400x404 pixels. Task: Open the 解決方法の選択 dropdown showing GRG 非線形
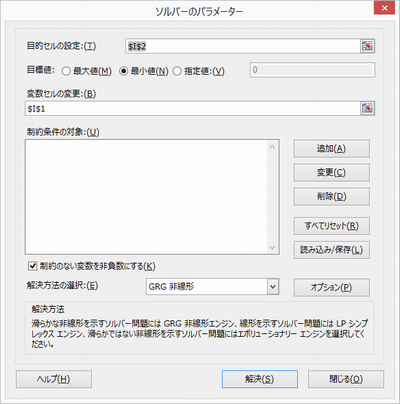212,287
